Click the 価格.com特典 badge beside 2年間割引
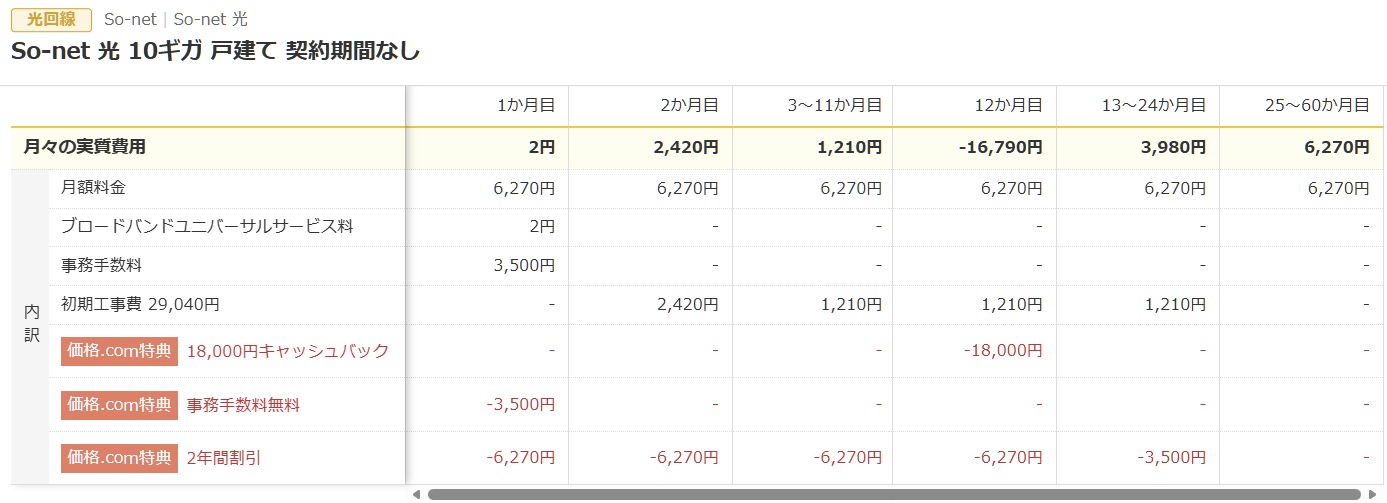Screen dimensions: 1387x503 point(119,458)
